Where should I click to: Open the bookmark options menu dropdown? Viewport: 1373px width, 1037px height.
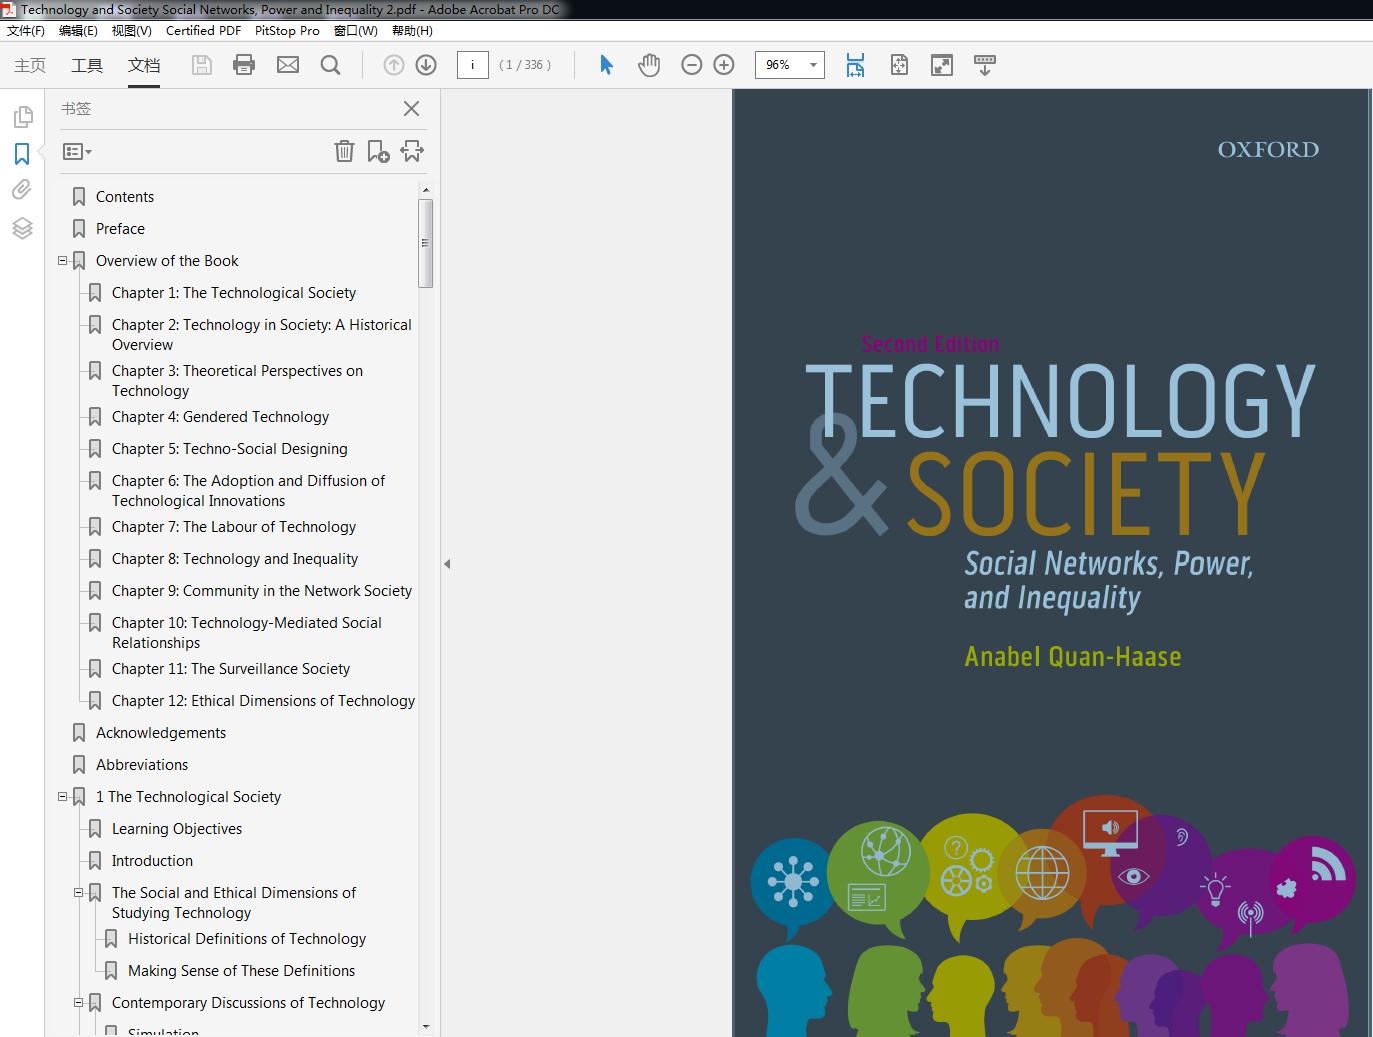pos(77,152)
